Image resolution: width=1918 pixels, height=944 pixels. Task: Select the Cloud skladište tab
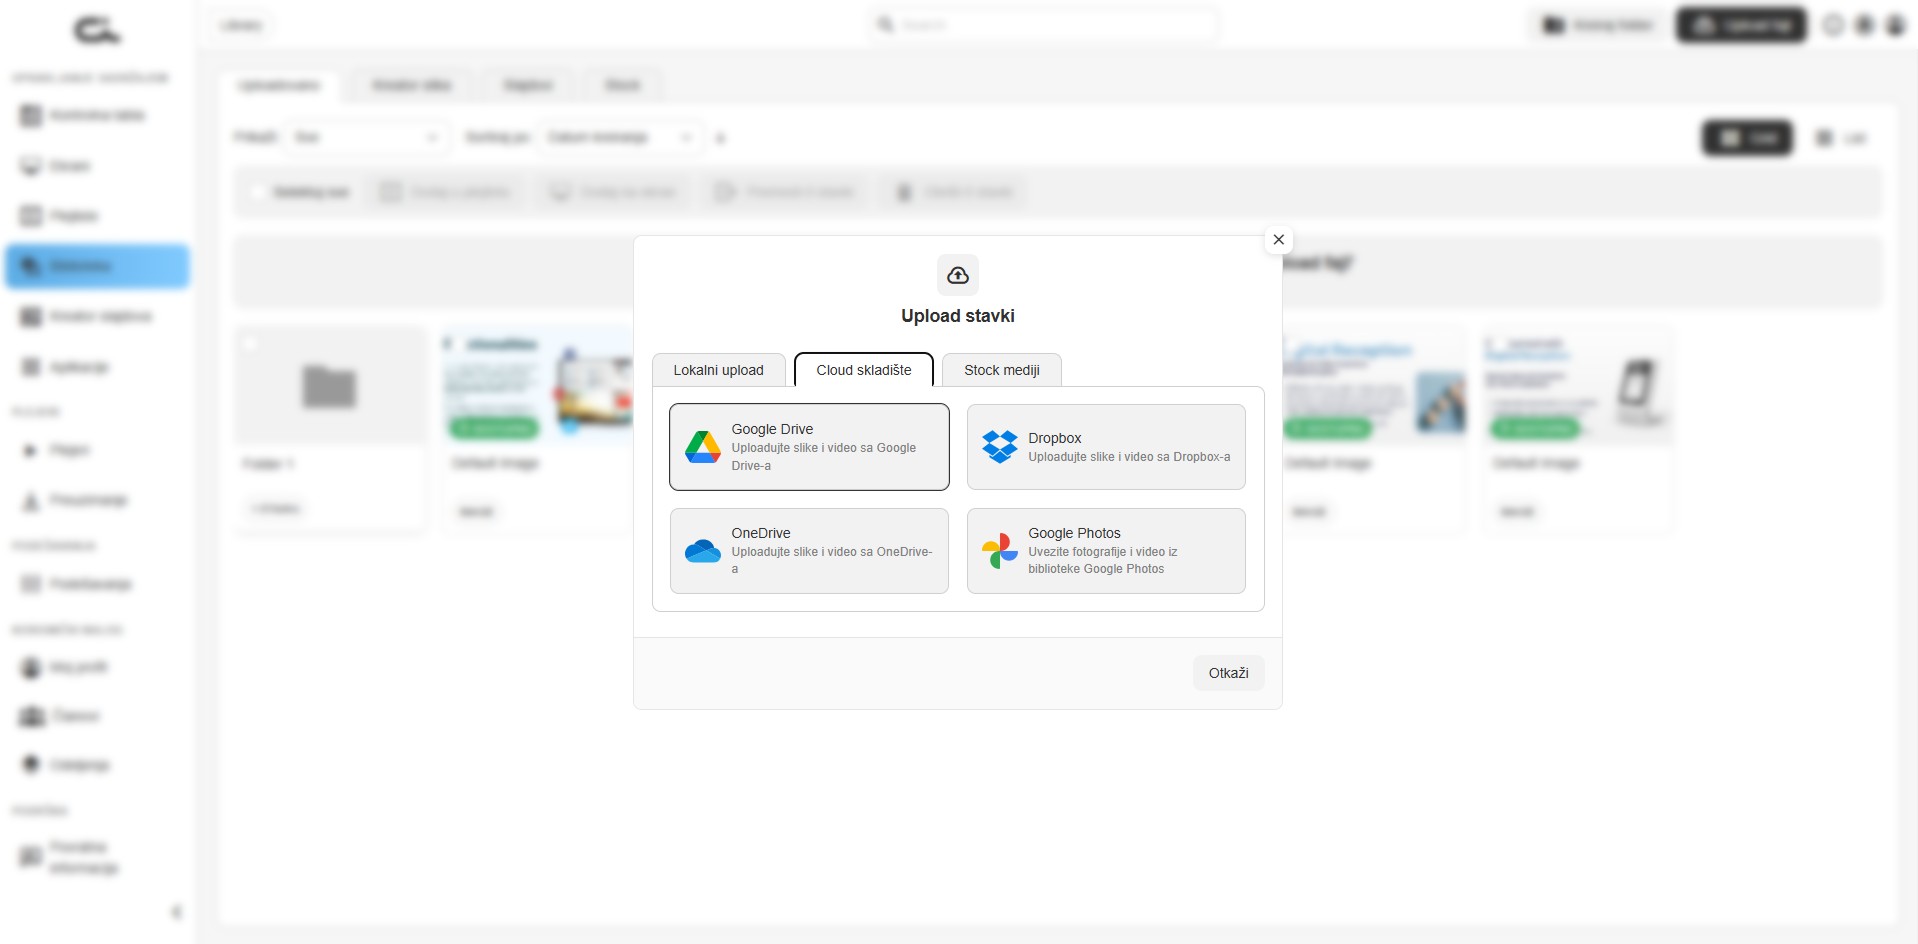[864, 370]
